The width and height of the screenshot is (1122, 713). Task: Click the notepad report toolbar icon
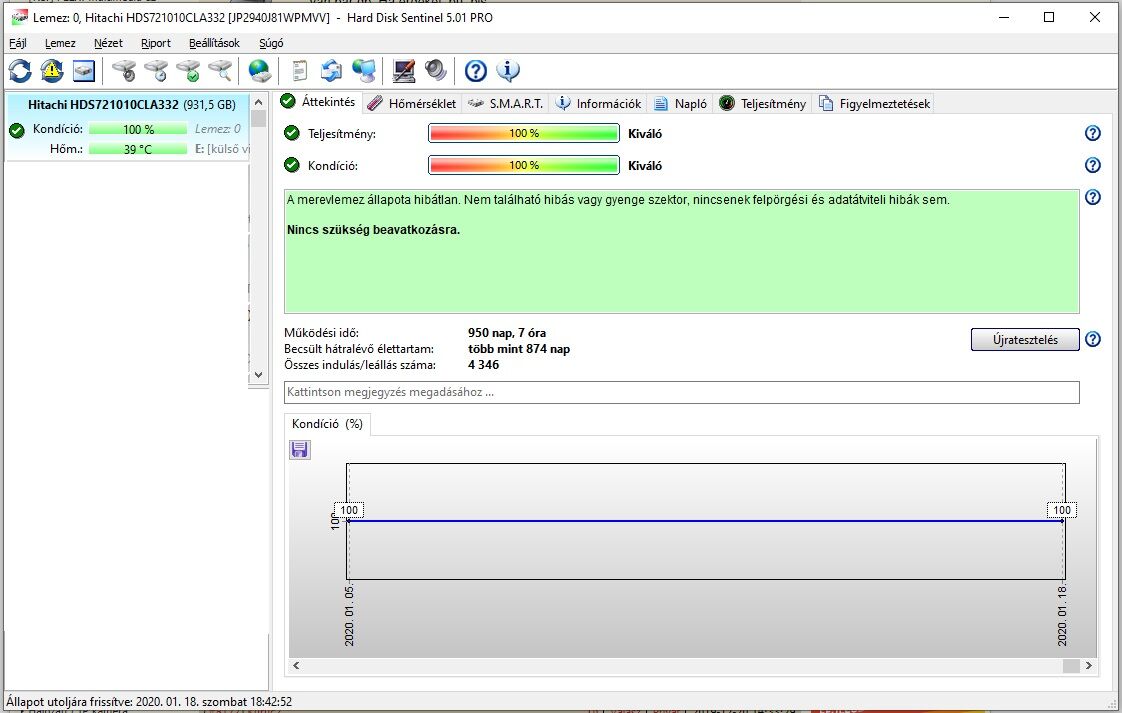300,70
